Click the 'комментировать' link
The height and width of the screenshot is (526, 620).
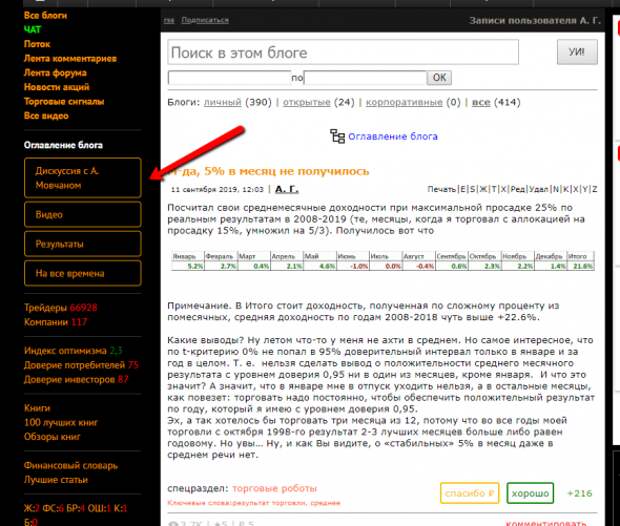click(x=546, y=523)
